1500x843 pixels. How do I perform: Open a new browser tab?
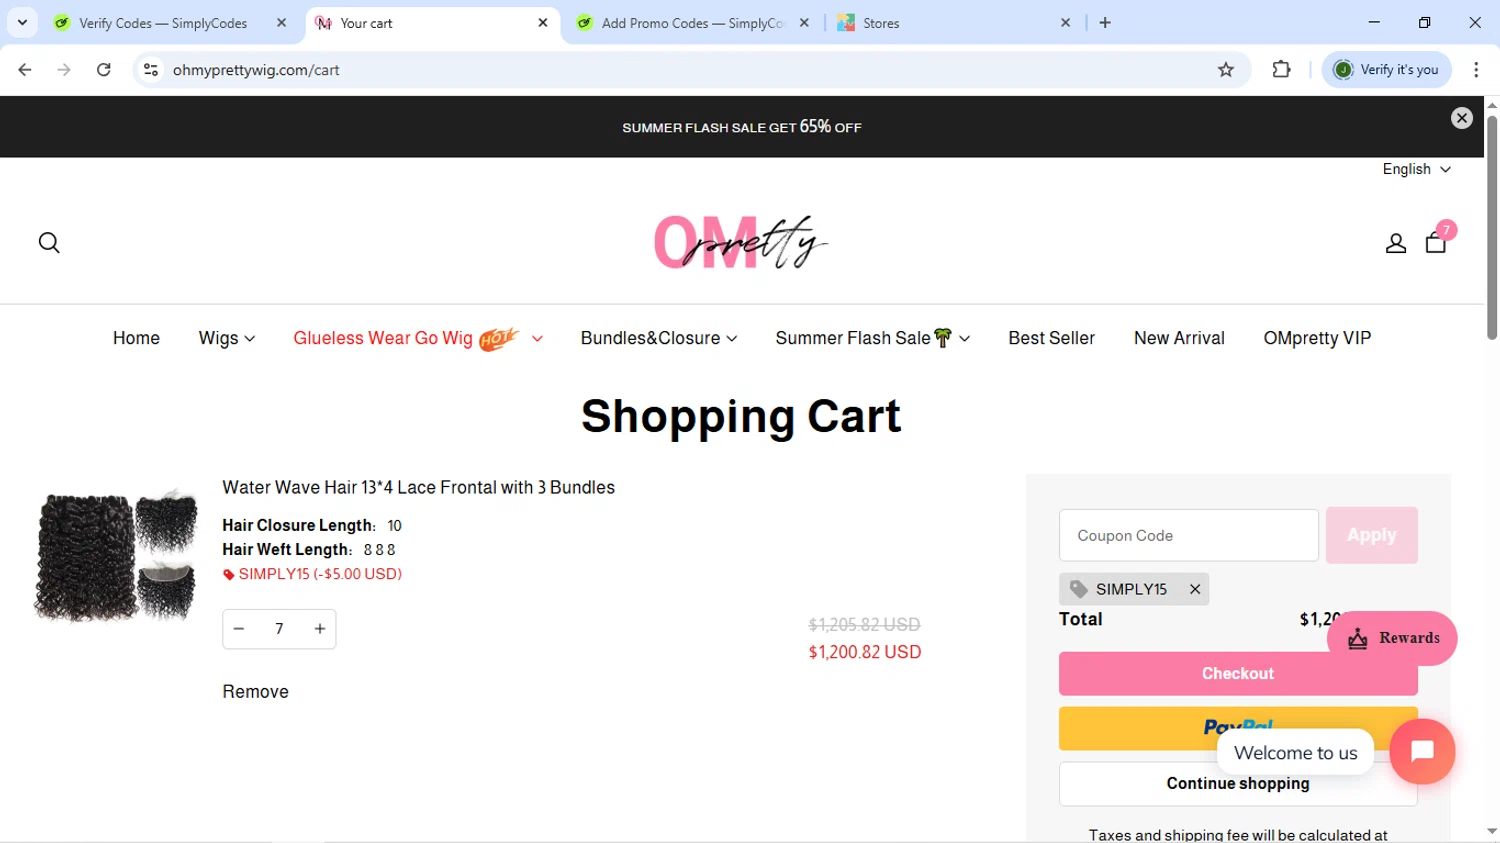pyautogui.click(x=1105, y=23)
